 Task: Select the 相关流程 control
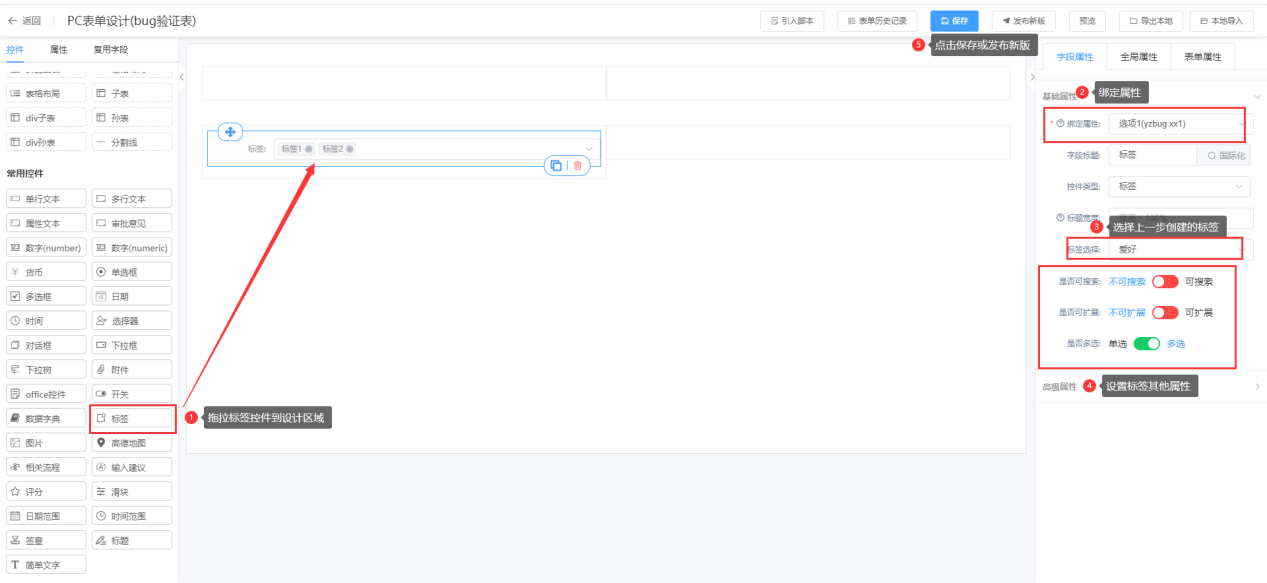click(46, 467)
